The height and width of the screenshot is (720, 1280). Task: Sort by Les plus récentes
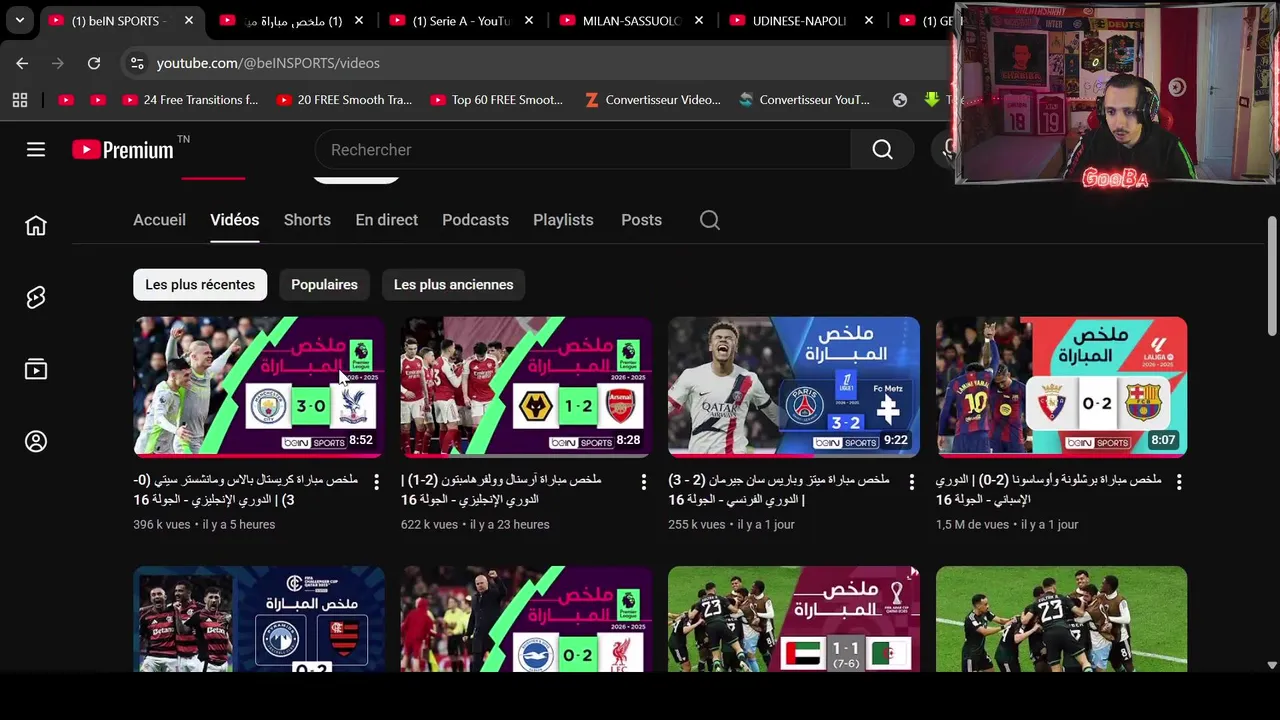pos(200,285)
